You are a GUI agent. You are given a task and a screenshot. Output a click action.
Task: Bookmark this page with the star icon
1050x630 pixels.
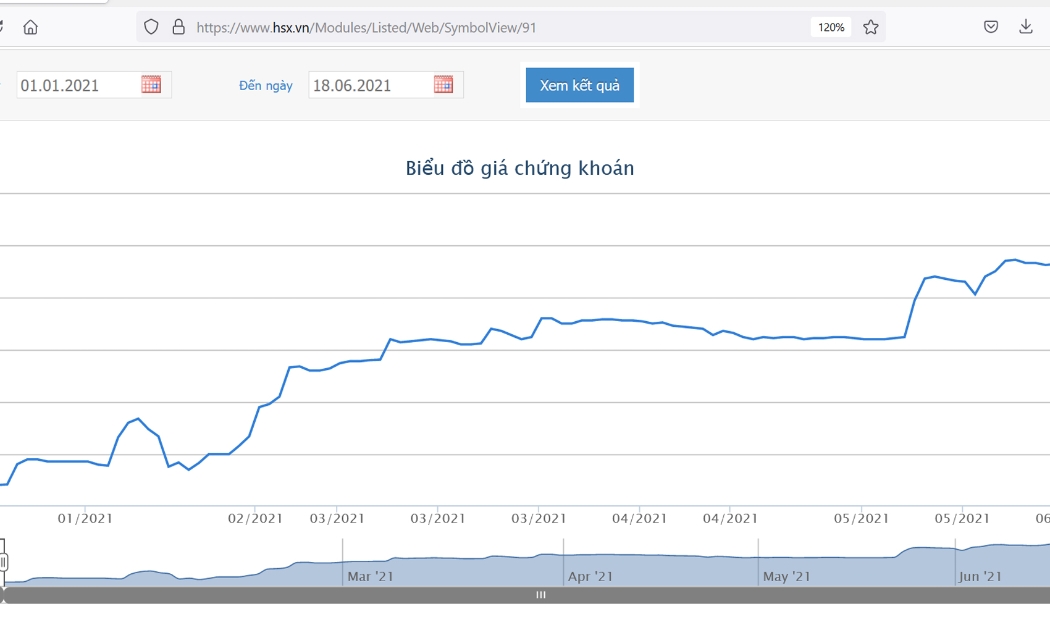(871, 27)
